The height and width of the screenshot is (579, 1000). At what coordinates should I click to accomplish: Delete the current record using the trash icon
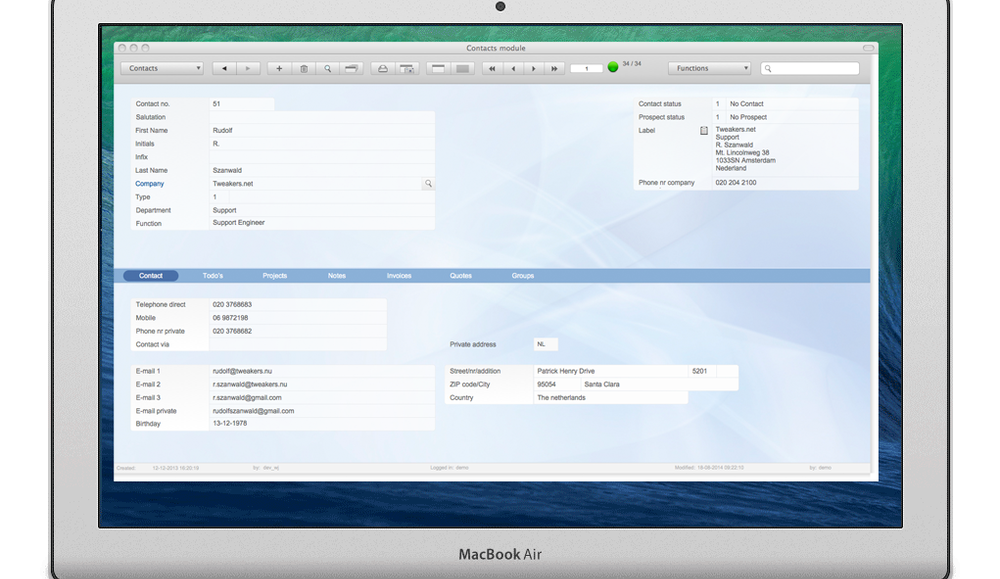[x=303, y=68]
